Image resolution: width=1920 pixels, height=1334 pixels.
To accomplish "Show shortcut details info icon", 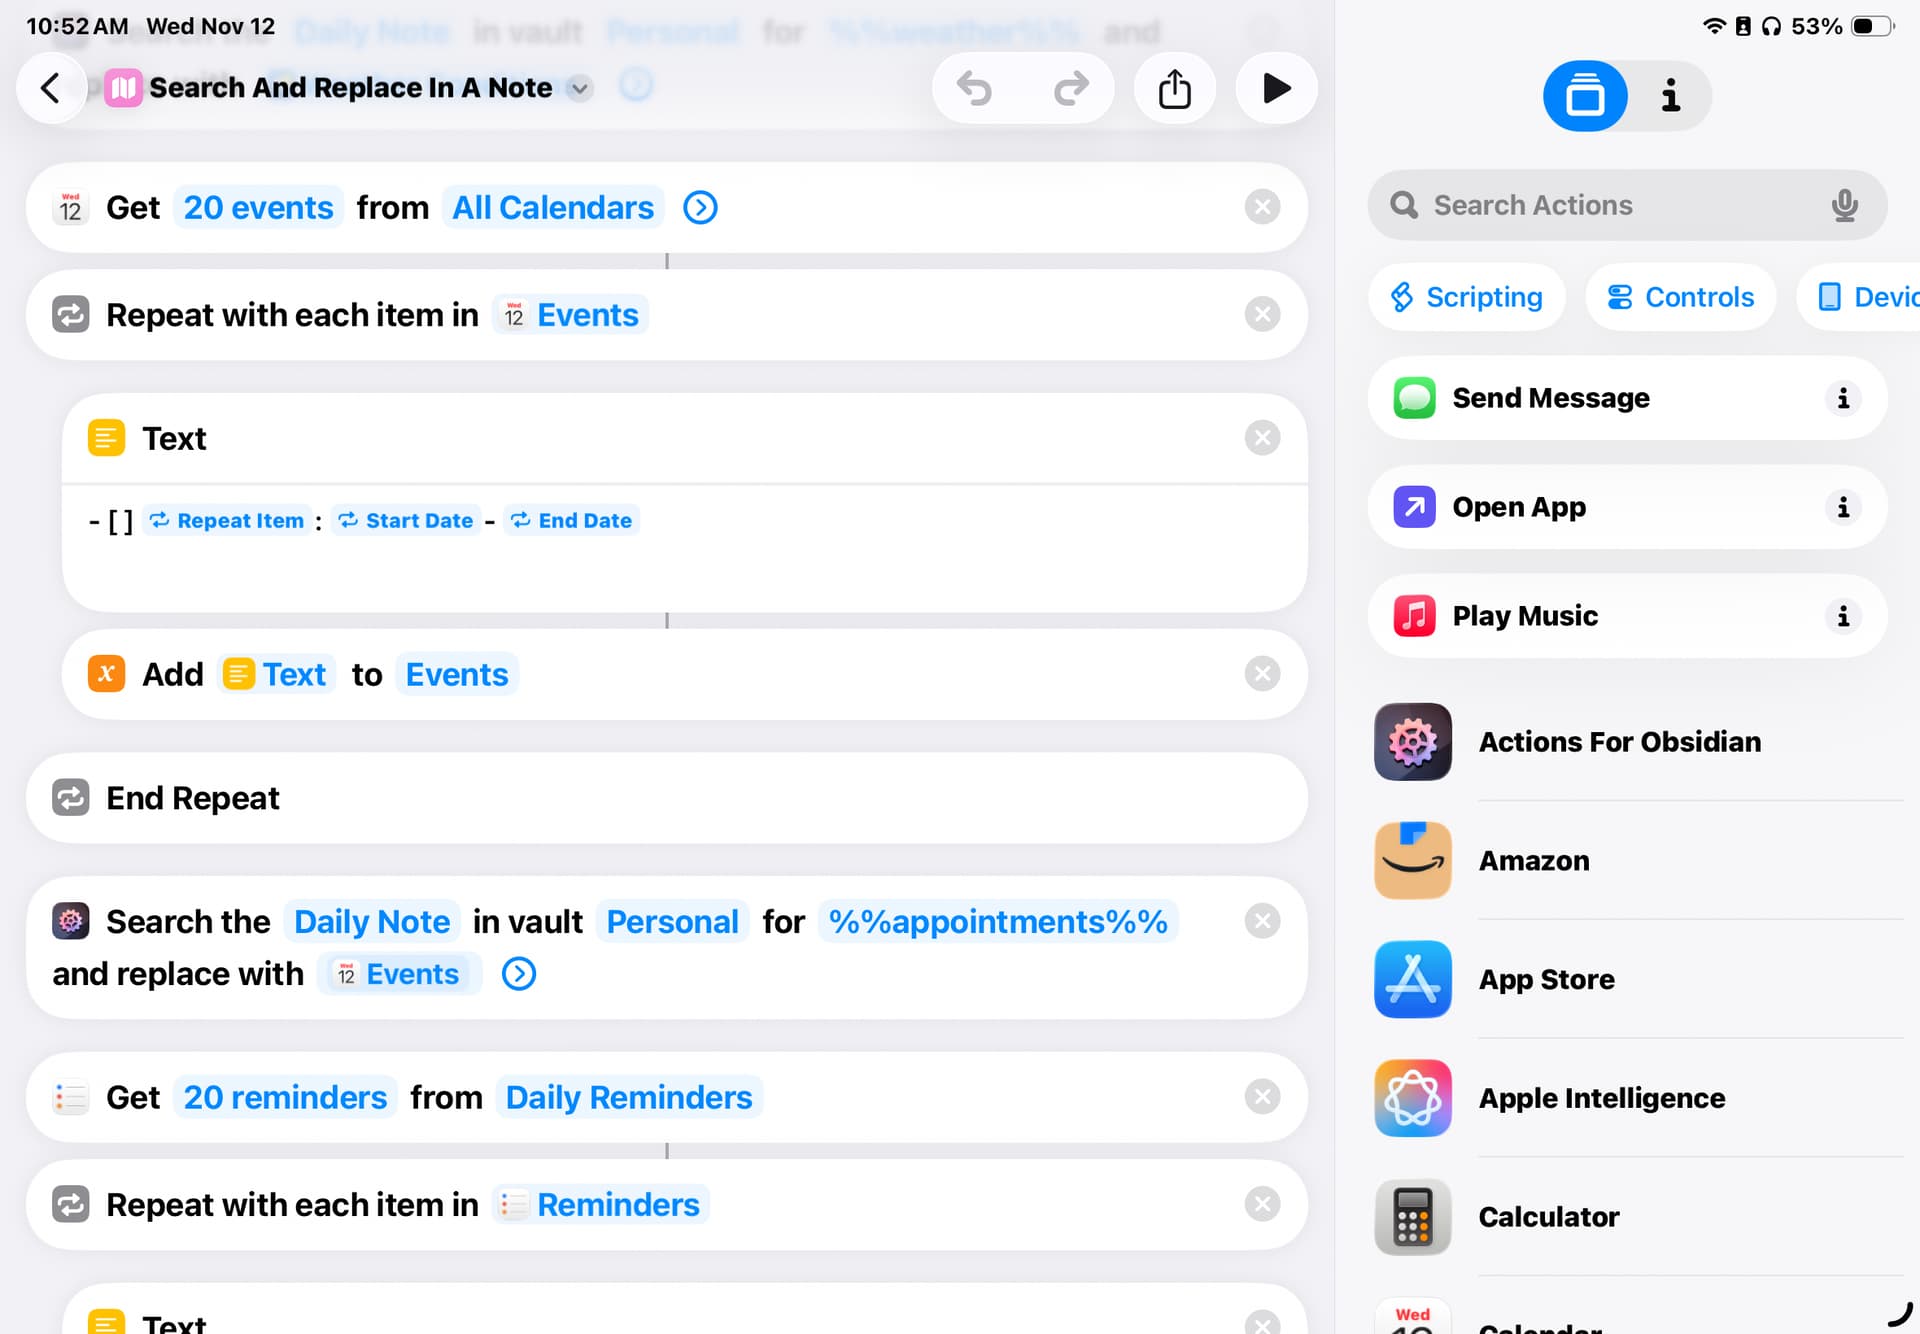I will (1669, 96).
